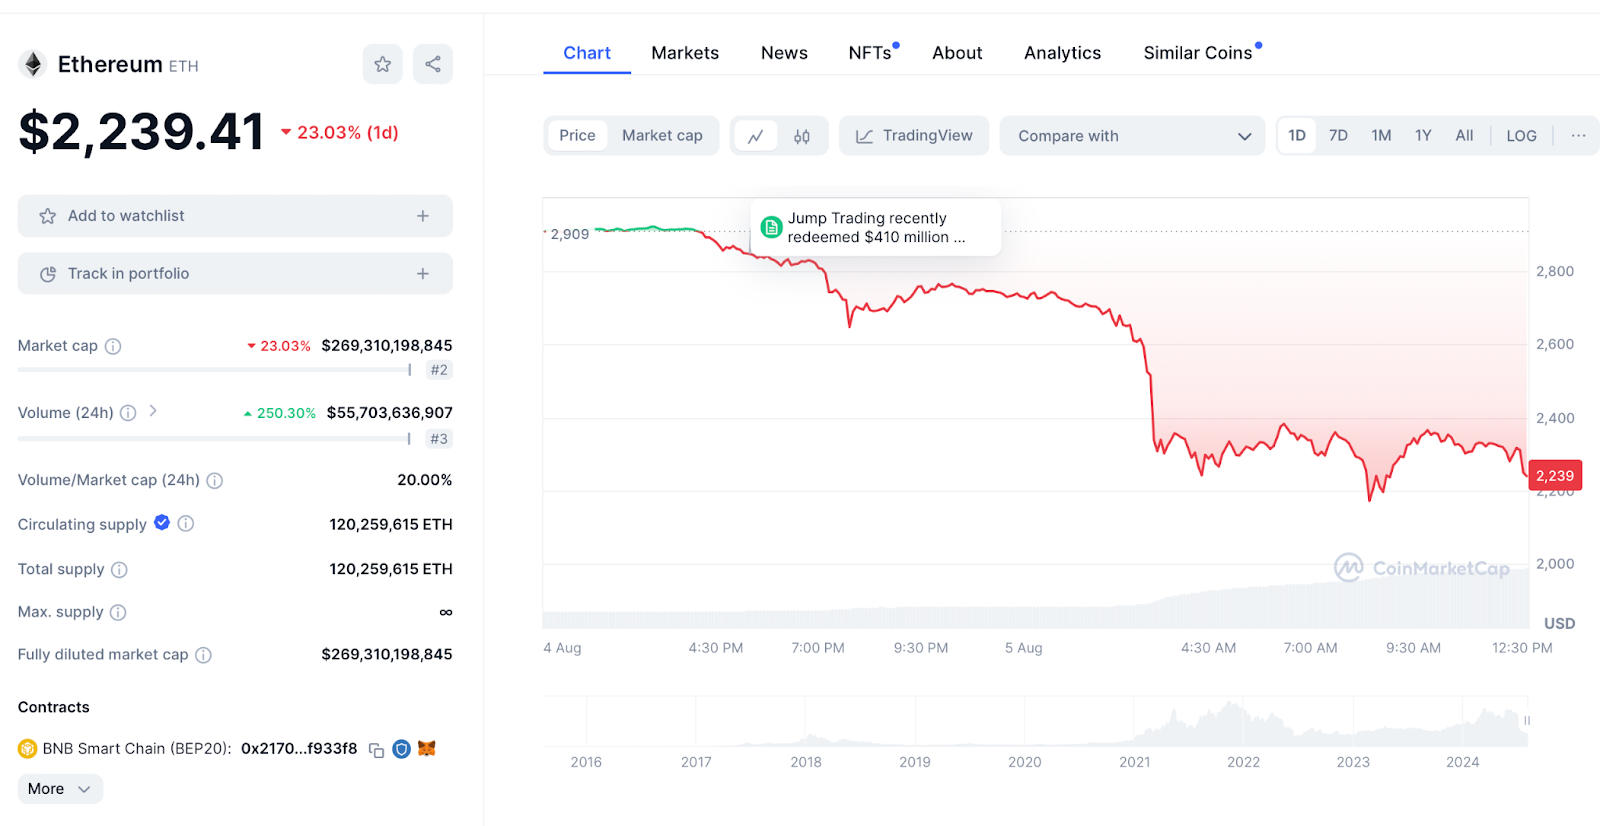The image size is (1600, 826).
Task: Open the Chart tab
Action: [587, 53]
